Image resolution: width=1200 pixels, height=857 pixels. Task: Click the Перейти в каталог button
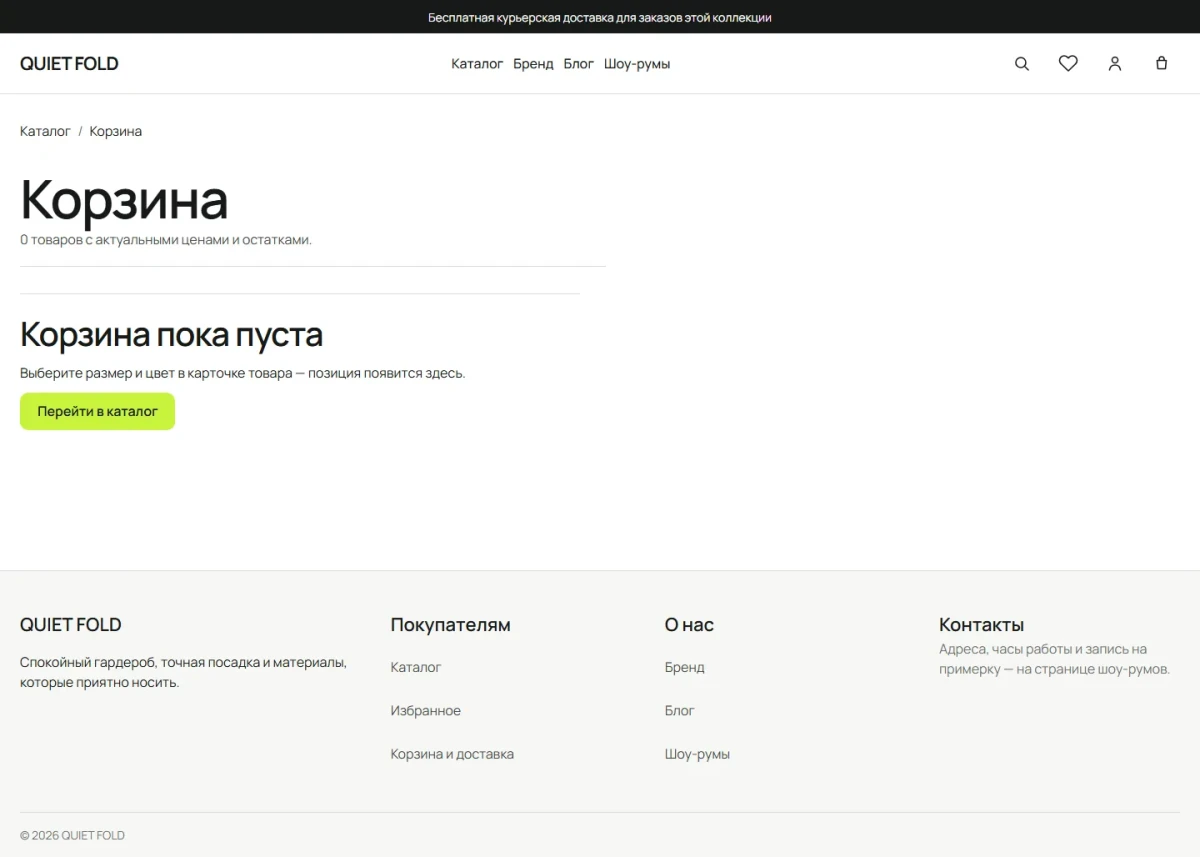click(97, 411)
